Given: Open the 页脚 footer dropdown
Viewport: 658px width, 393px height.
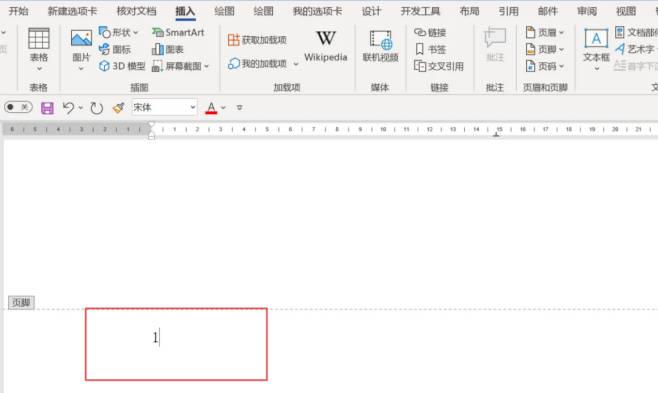Looking at the screenshot, I should point(544,49).
